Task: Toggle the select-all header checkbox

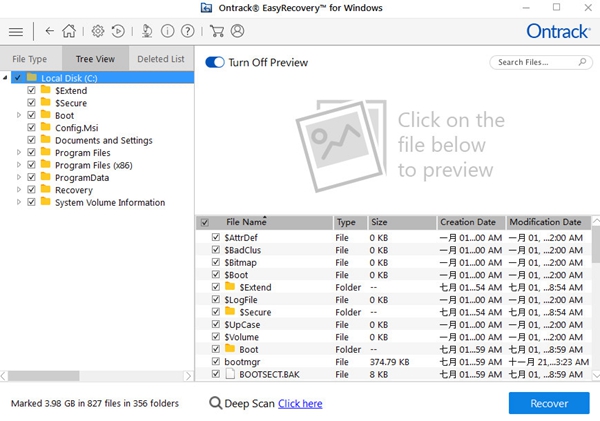Action: point(205,222)
